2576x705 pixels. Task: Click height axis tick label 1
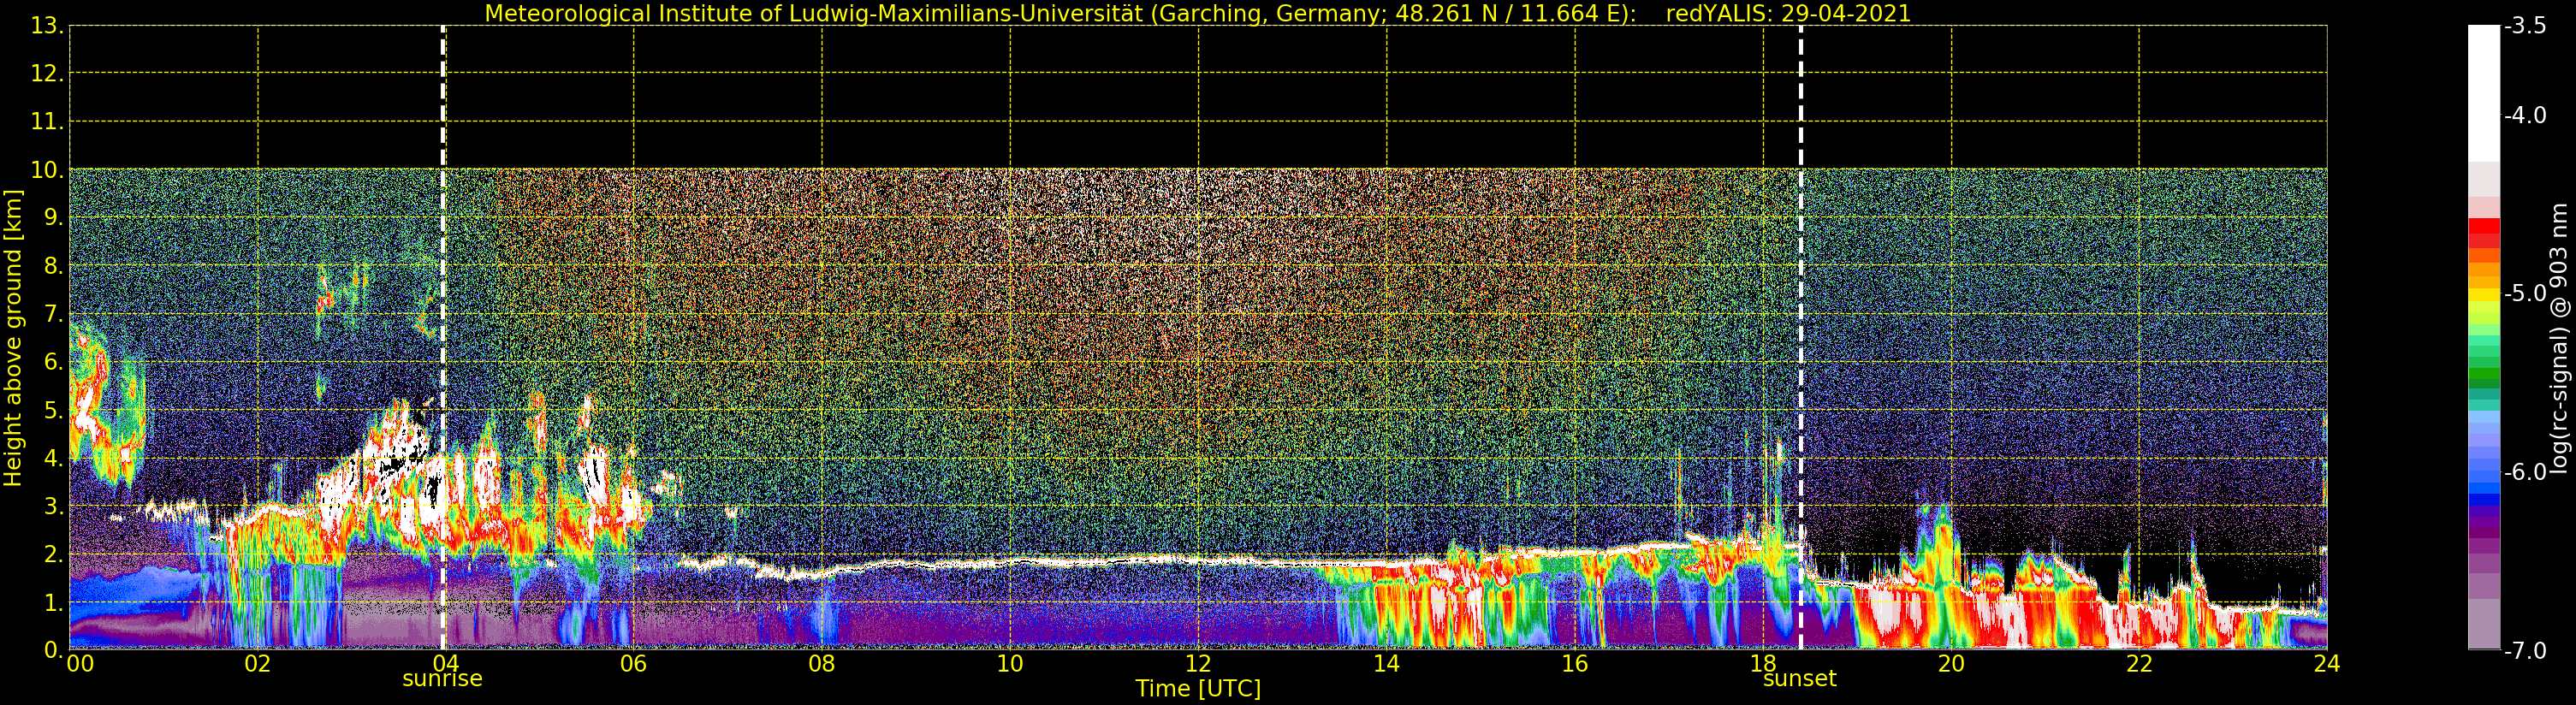tap(53, 602)
